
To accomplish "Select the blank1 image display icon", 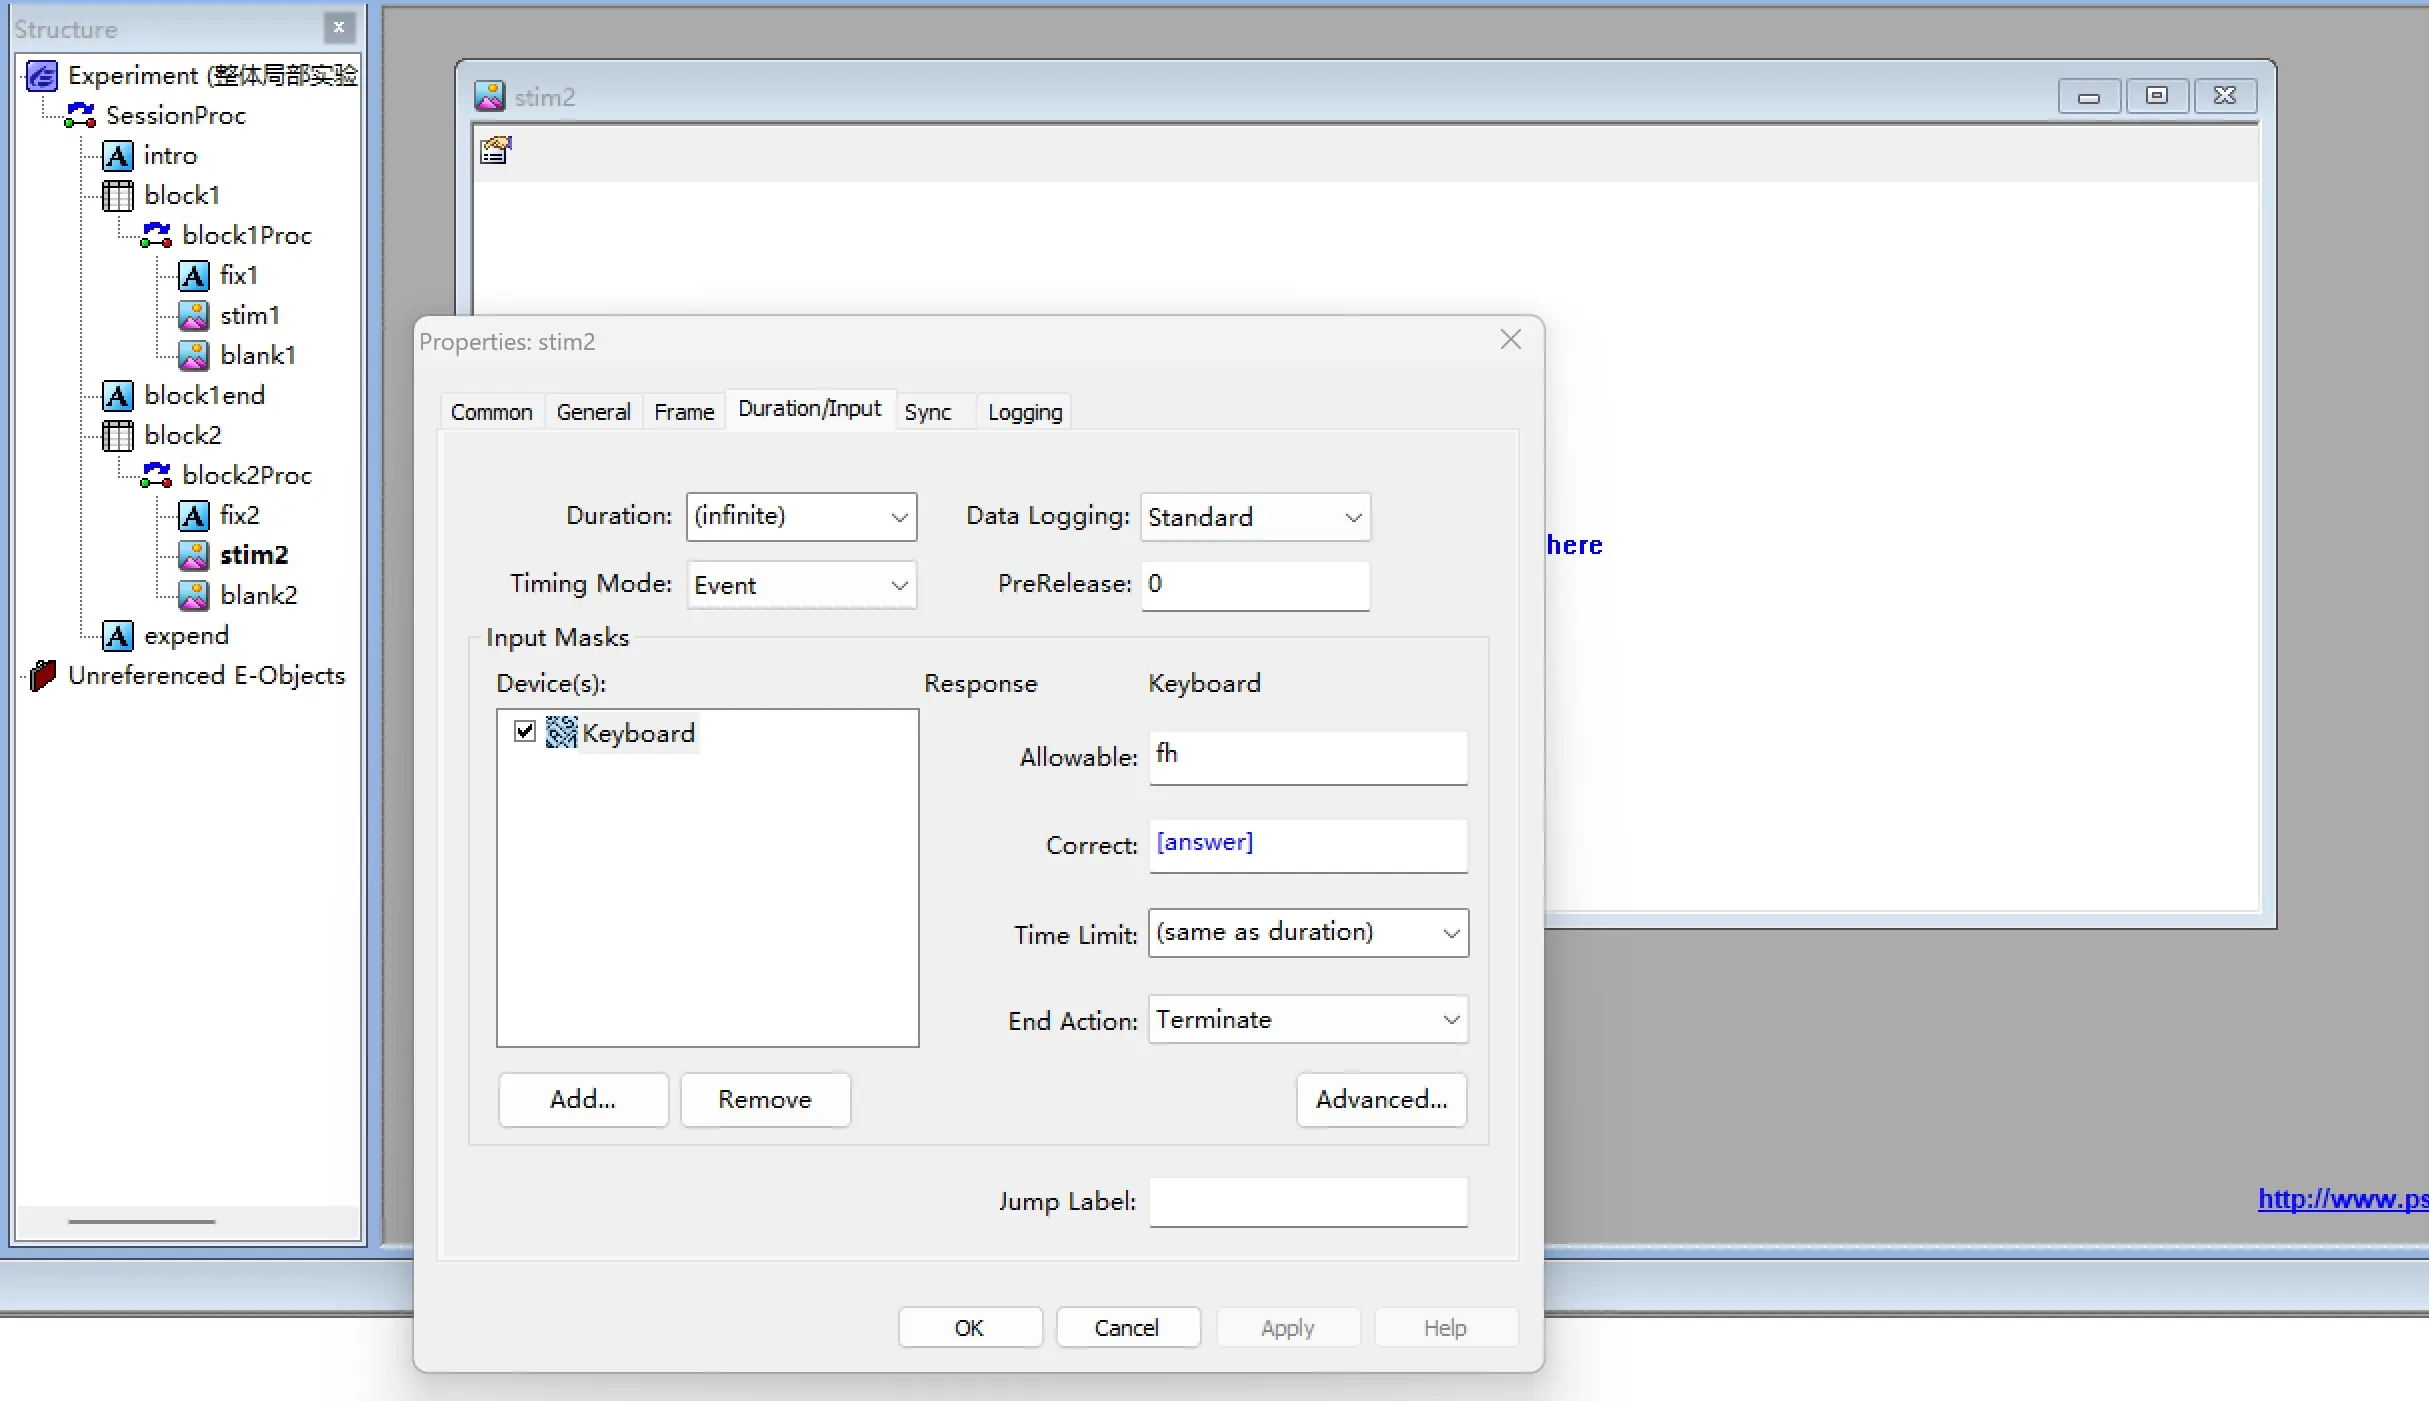I will (x=194, y=356).
